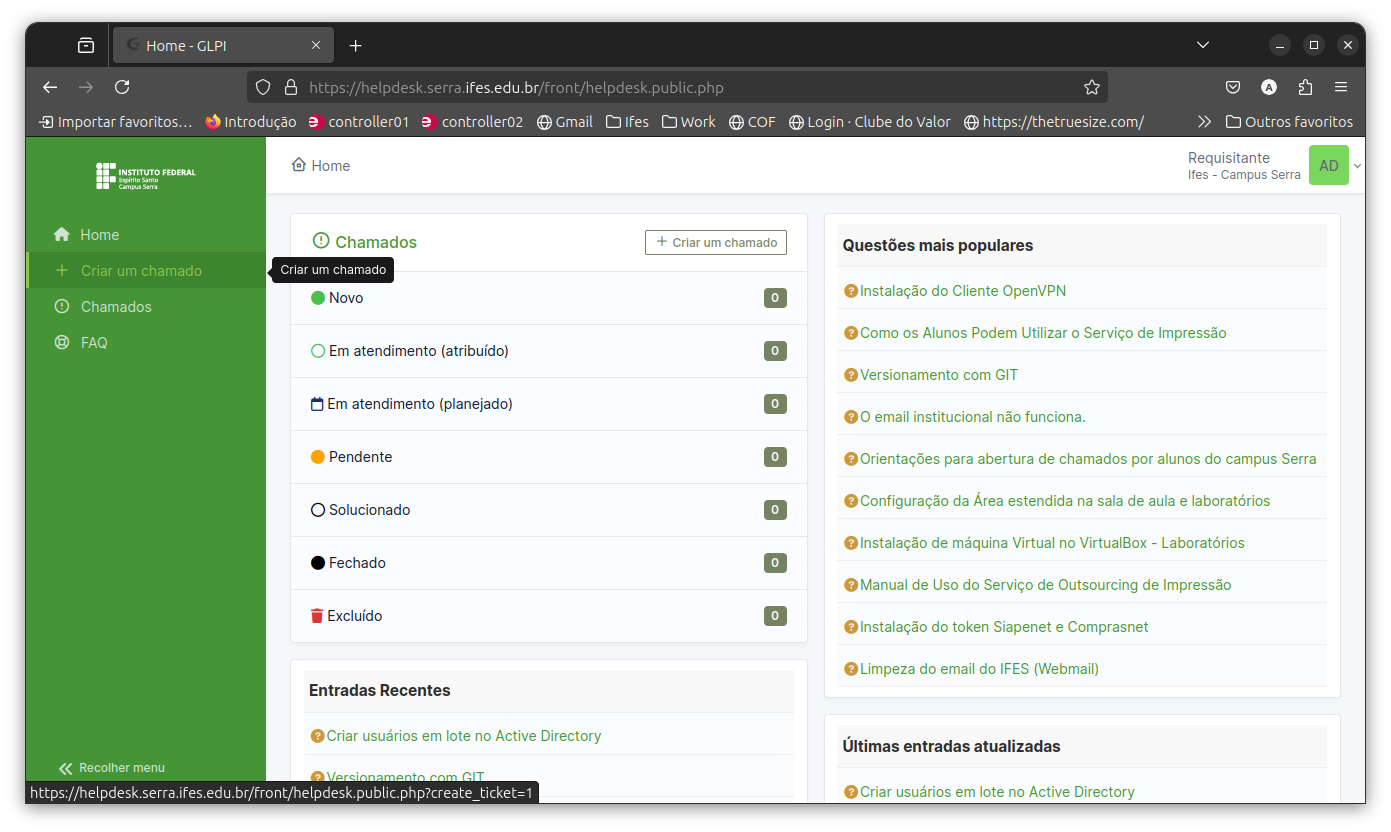Click the address bar URL field
The image size is (1391, 832).
(680, 87)
